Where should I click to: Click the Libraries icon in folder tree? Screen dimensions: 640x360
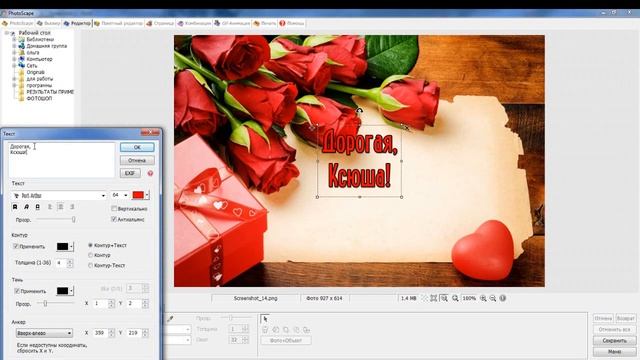click(x=22, y=40)
